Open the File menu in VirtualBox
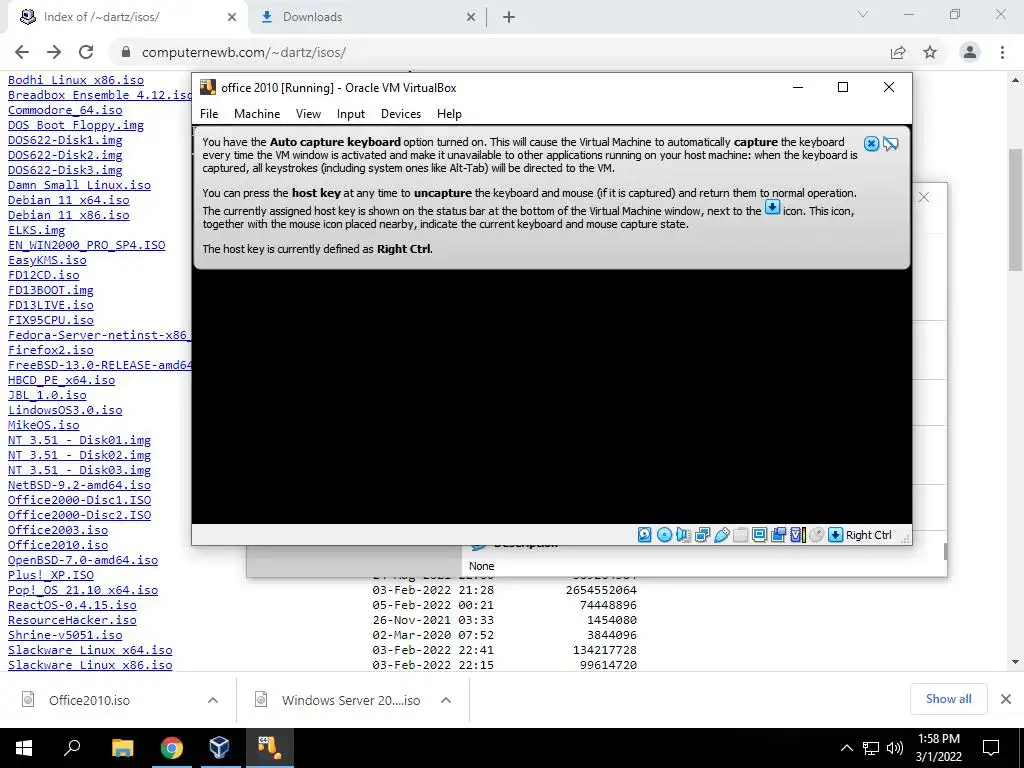This screenshot has height=768, width=1024. [x=209, y=114]
